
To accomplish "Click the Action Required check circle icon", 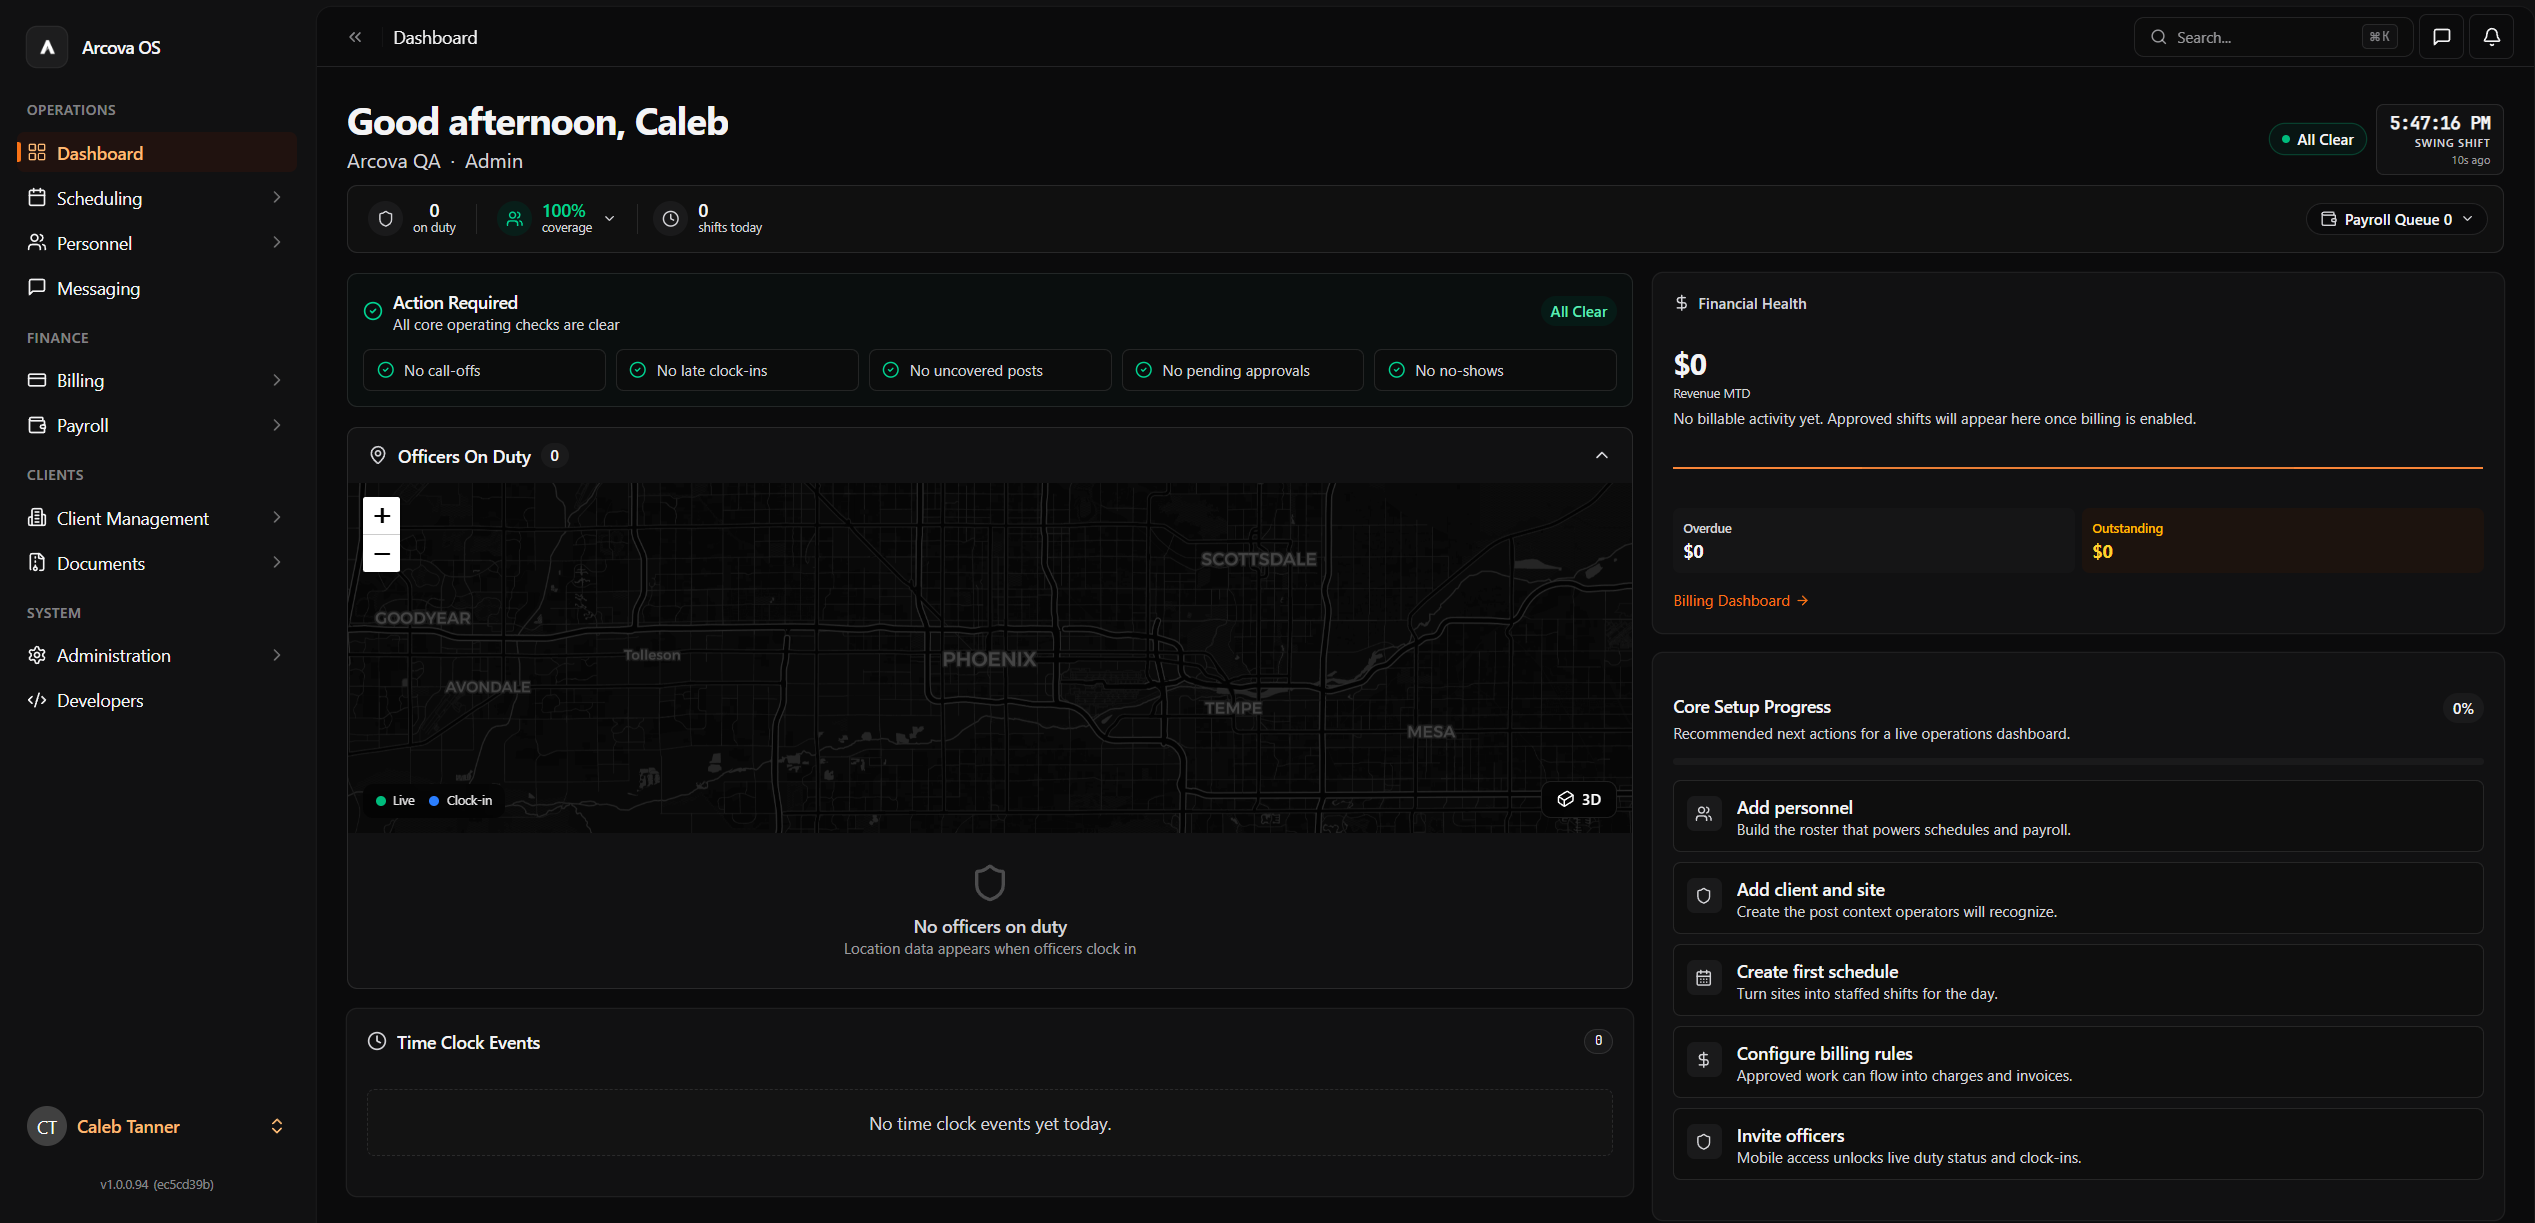I will pos(373,311).
